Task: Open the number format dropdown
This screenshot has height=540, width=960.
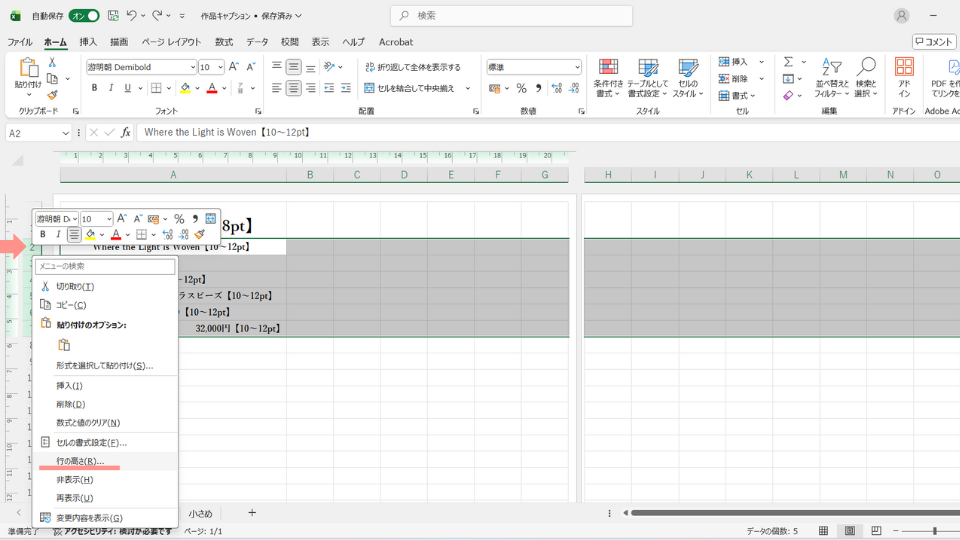Action: pyautogui.click(x=577, y=67)
